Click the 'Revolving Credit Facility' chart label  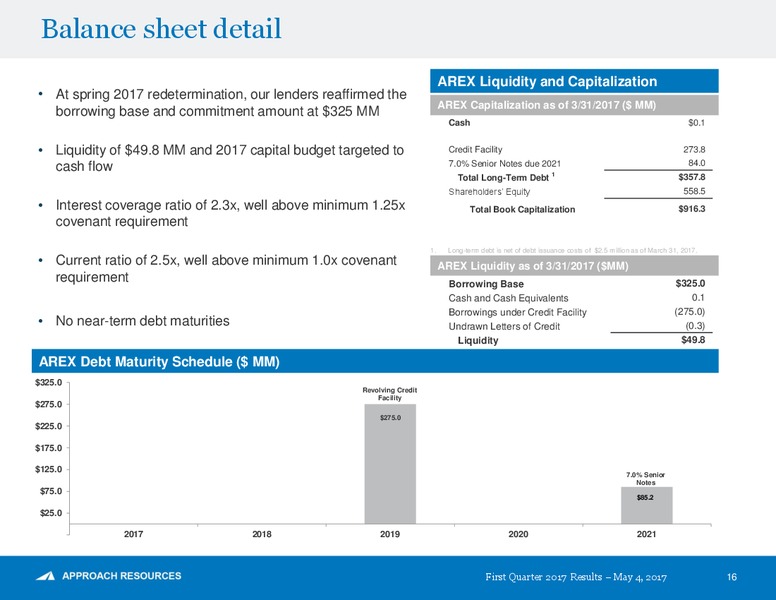pos(390,394)
